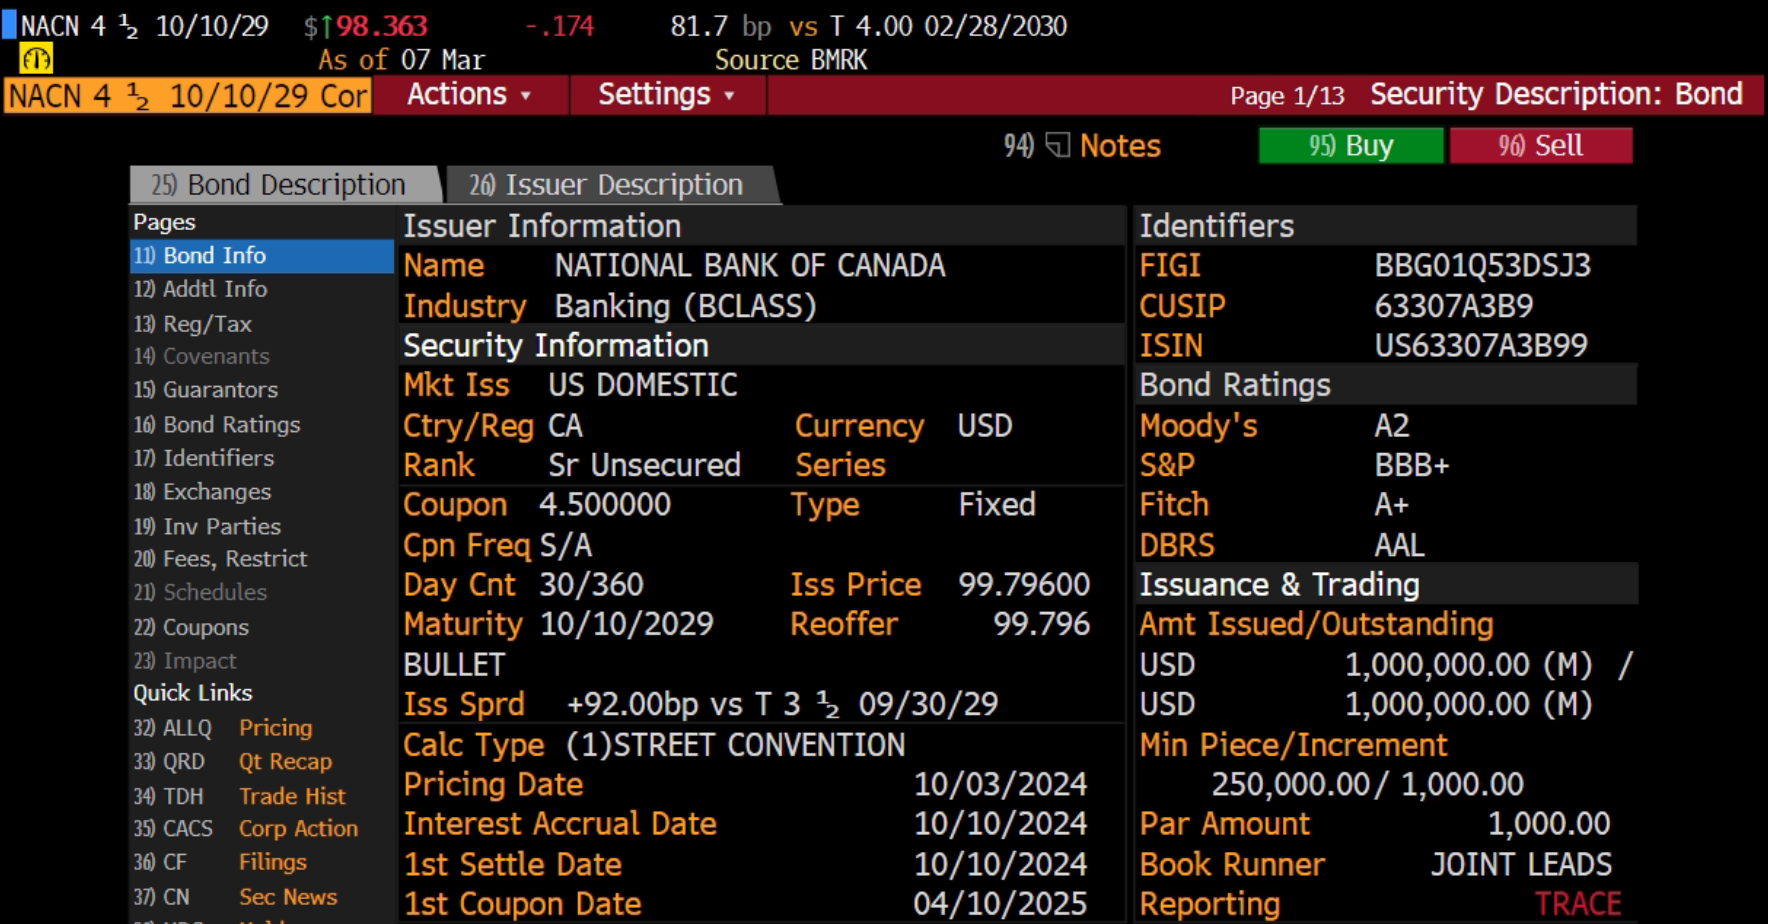Click the yellow gauge icon under NACN ticker
Screen dimensions: 1768x924
pyautogui.click(x=36, y=59)
